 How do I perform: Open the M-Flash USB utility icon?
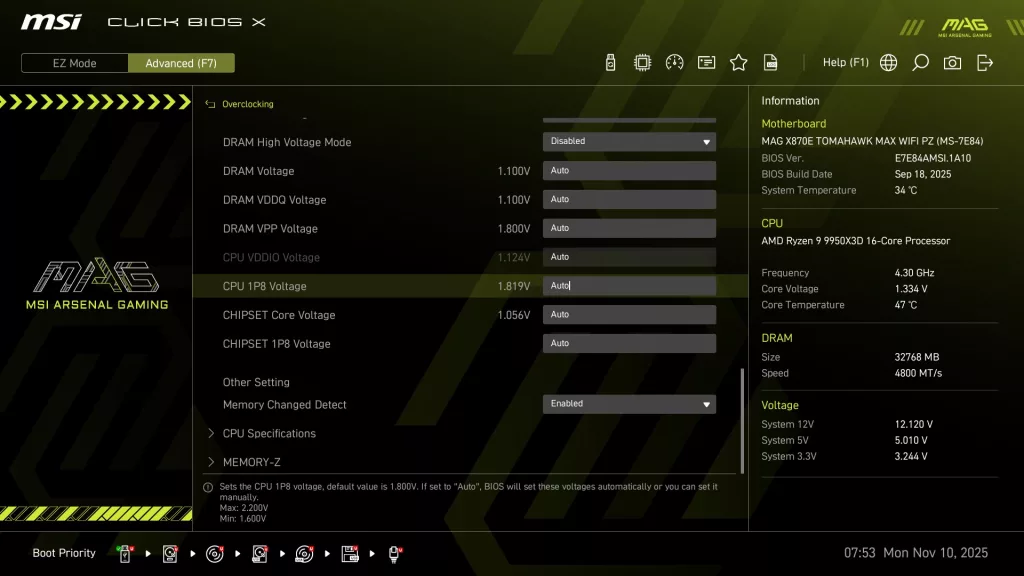point(610,62)
